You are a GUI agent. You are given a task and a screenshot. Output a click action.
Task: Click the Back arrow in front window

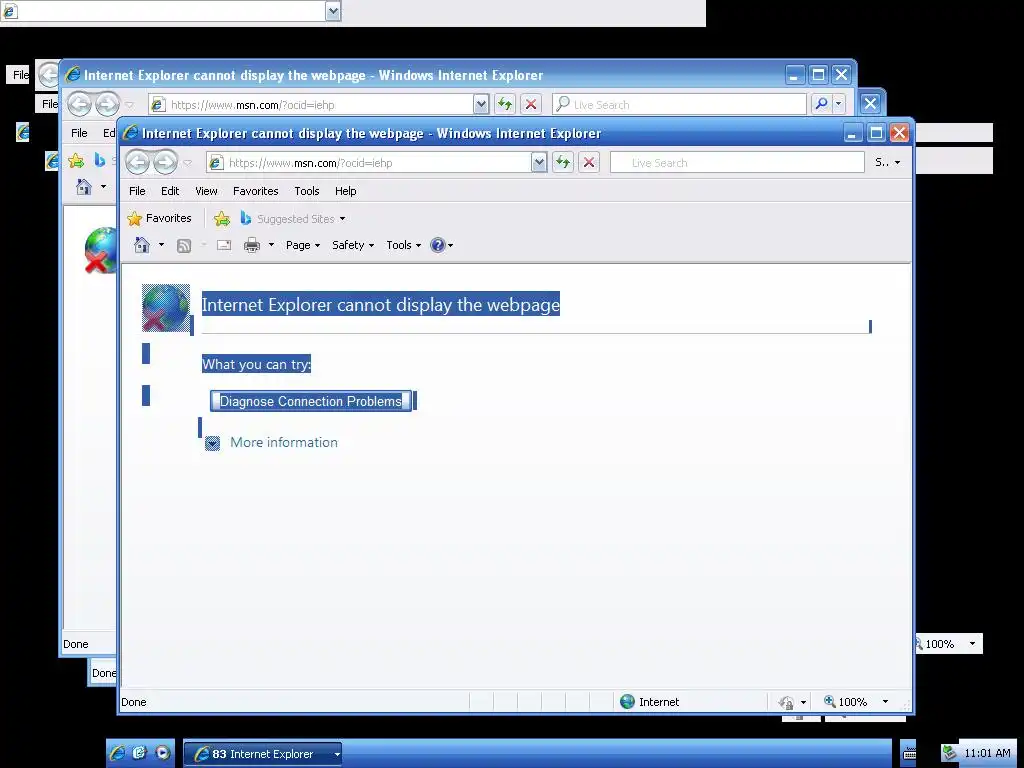point(137,163)
